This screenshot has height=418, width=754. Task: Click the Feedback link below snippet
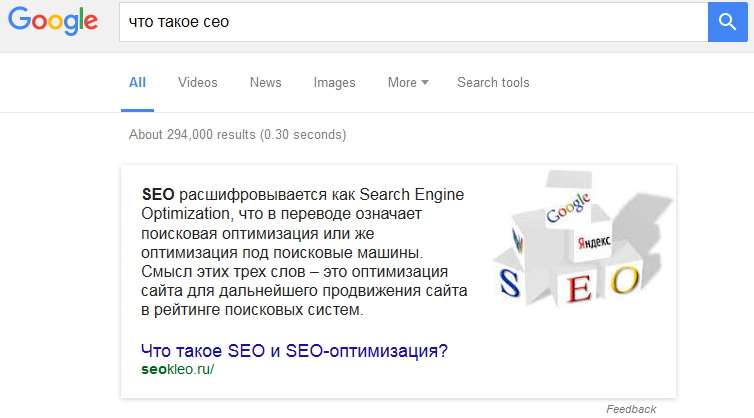[631, 409]
